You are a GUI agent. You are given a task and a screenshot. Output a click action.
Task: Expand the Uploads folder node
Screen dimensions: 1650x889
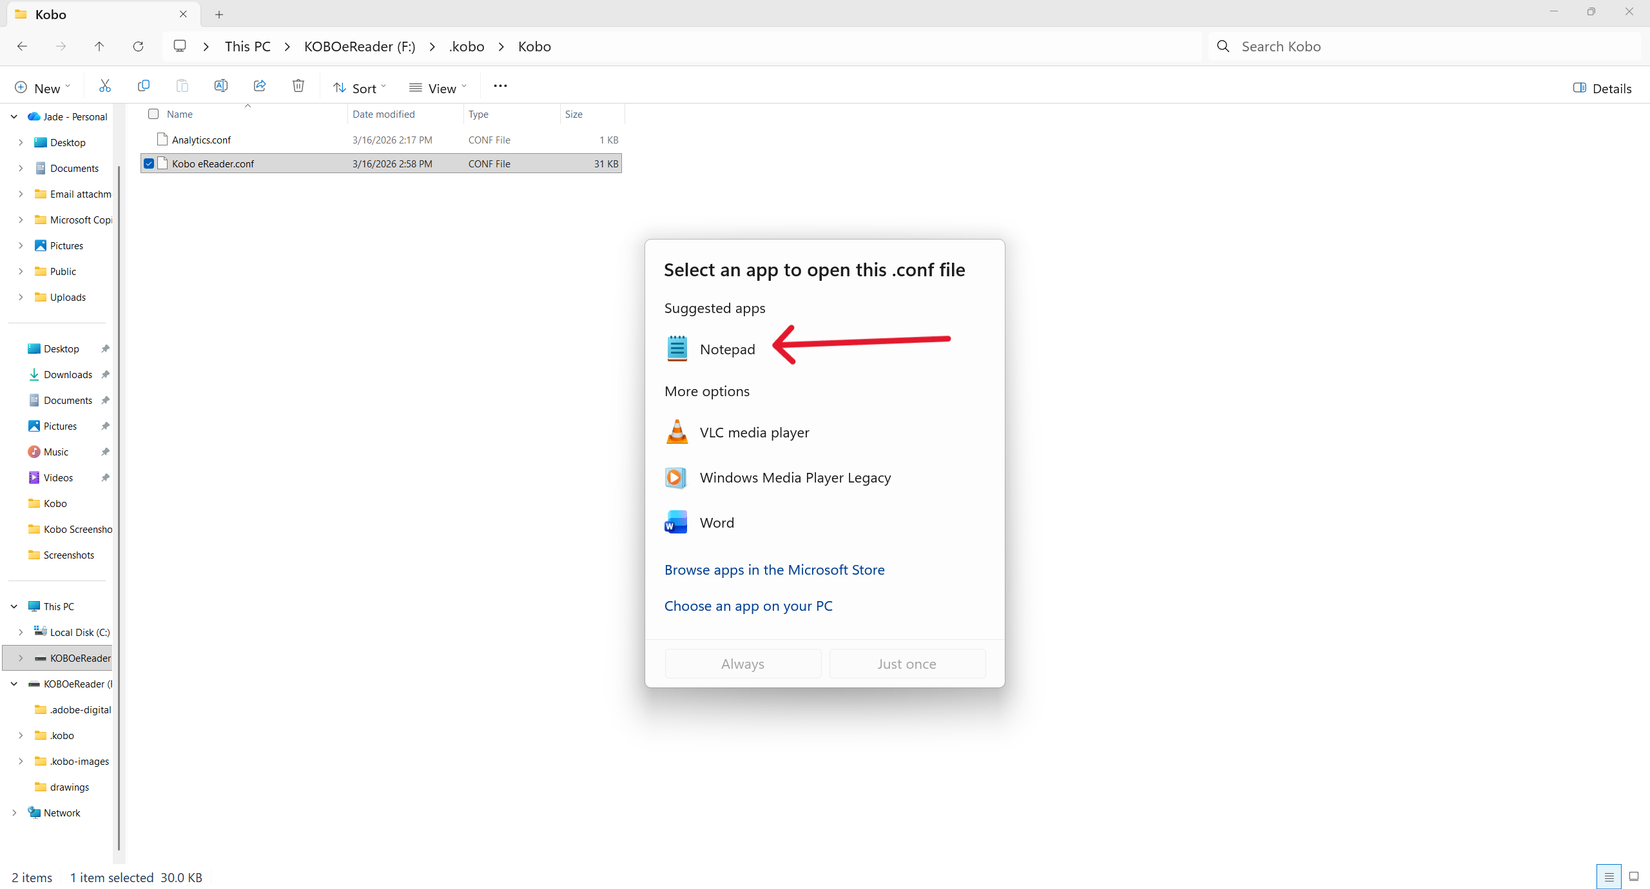pos(20,297)
